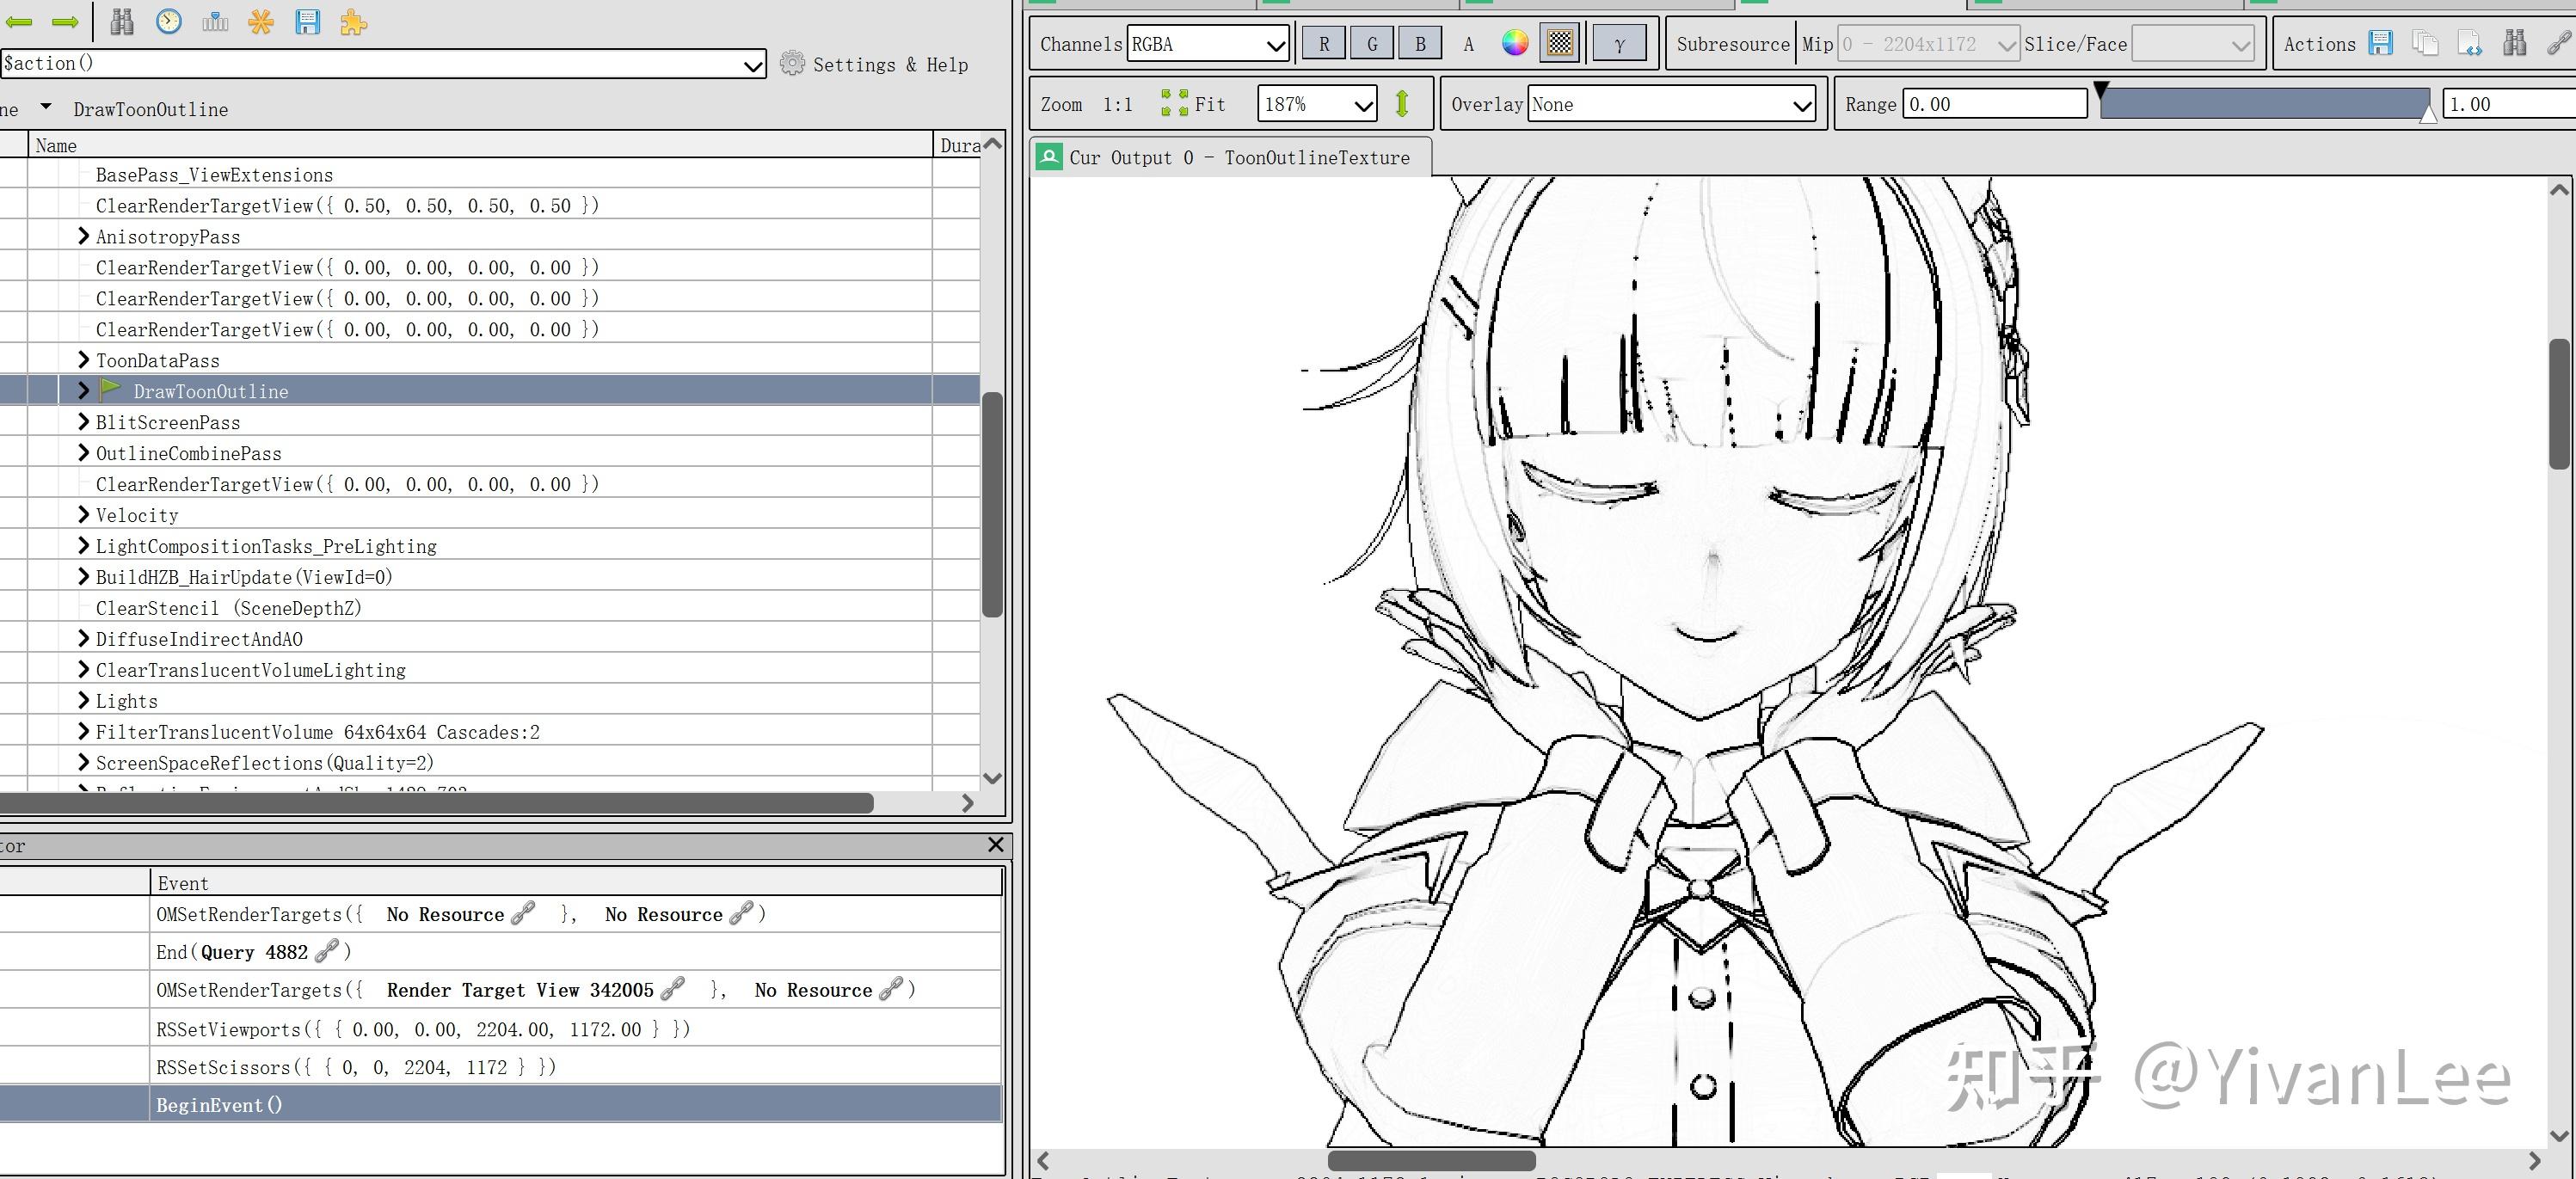Click the green forward arrow icon
Screen dimensions: 2576x1179
coord(65,21)
